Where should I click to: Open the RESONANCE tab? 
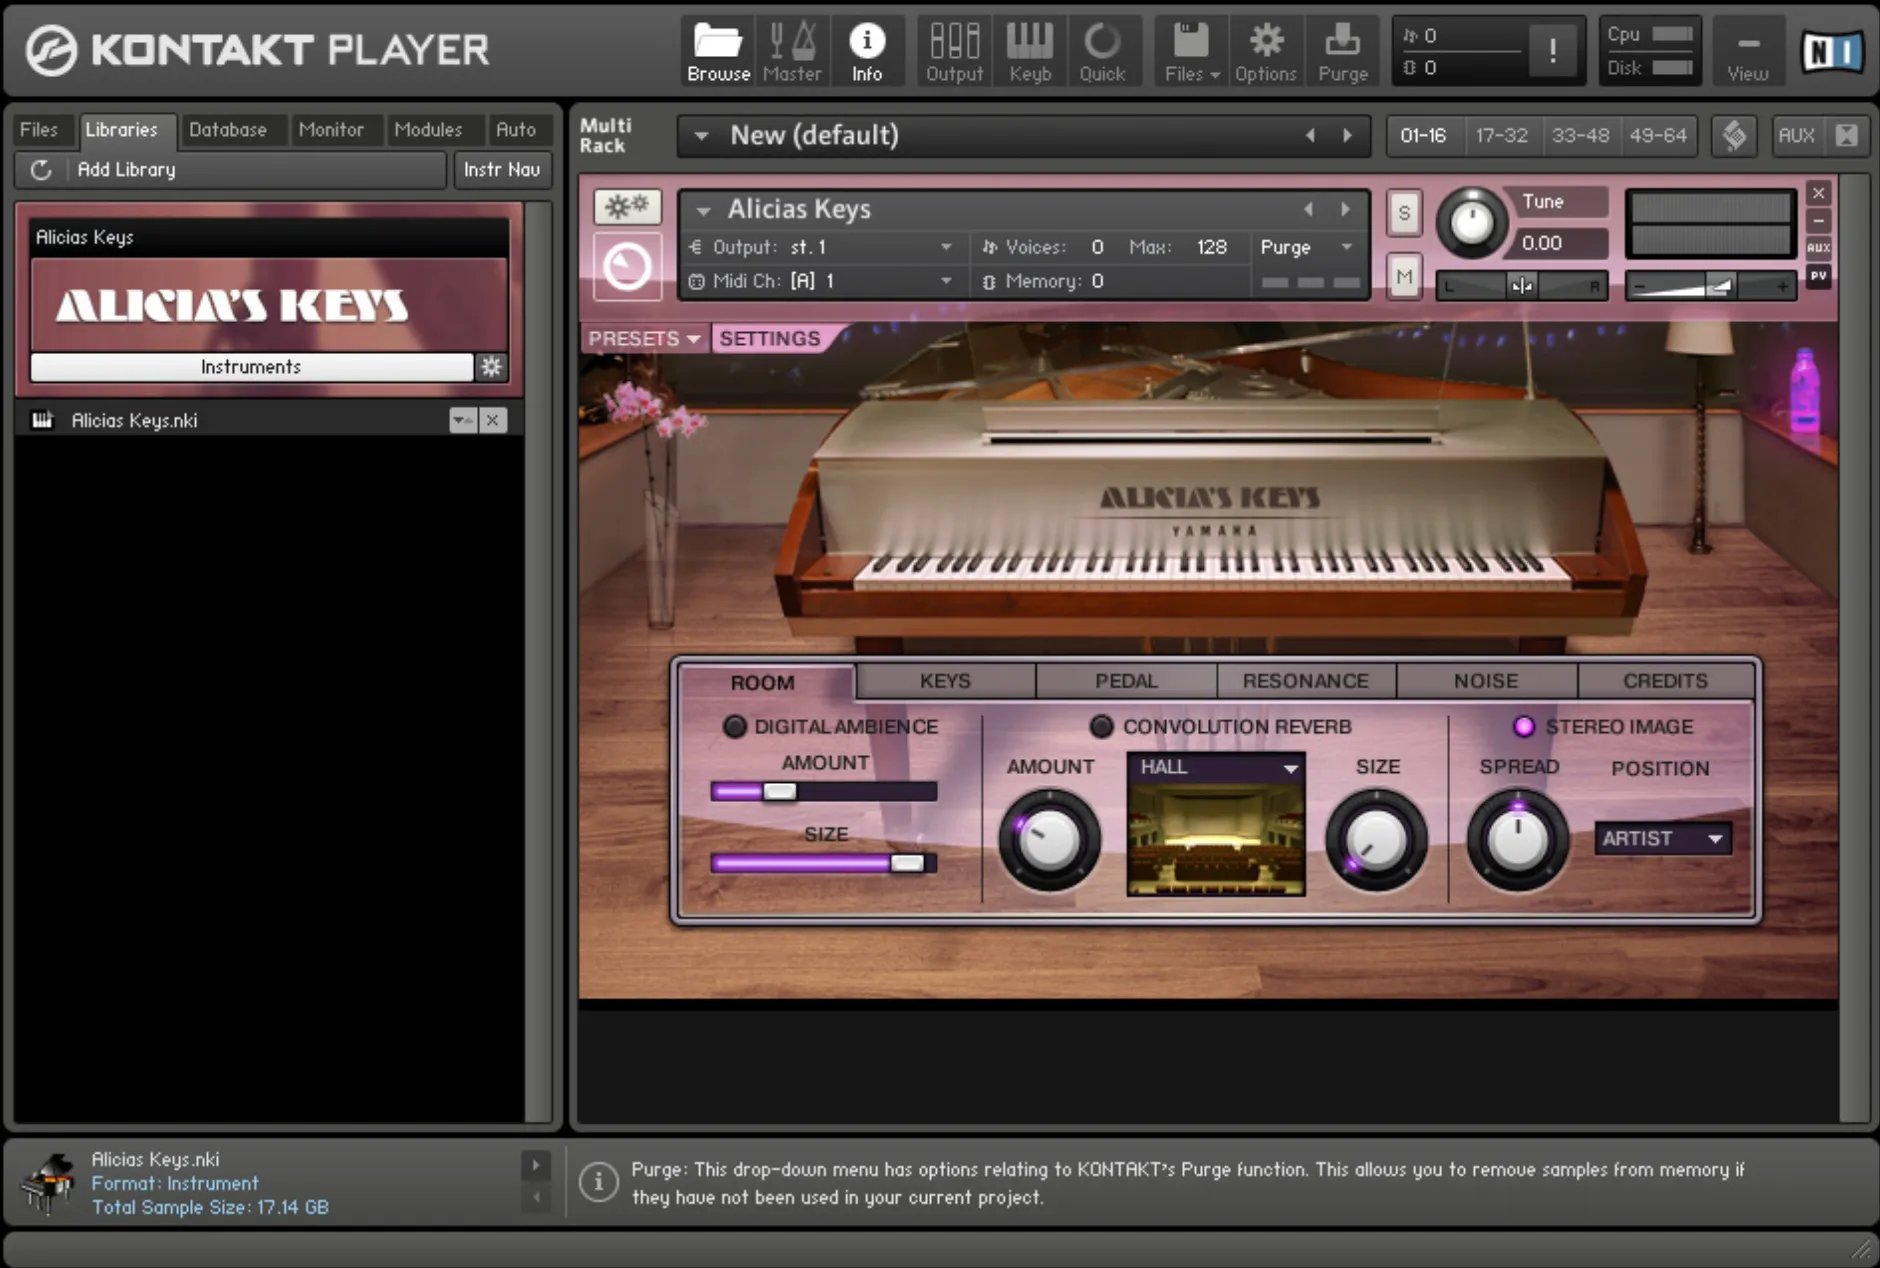click(x=1306, y=681)
